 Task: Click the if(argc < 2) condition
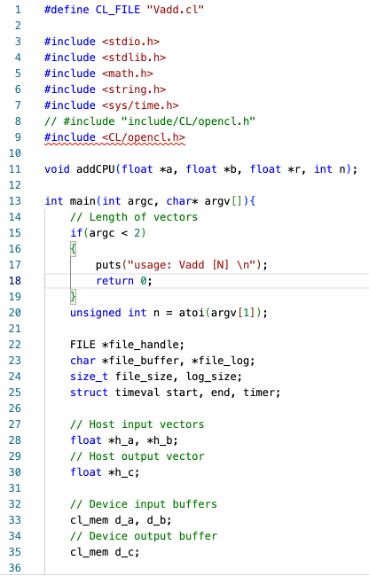[108, 233]
